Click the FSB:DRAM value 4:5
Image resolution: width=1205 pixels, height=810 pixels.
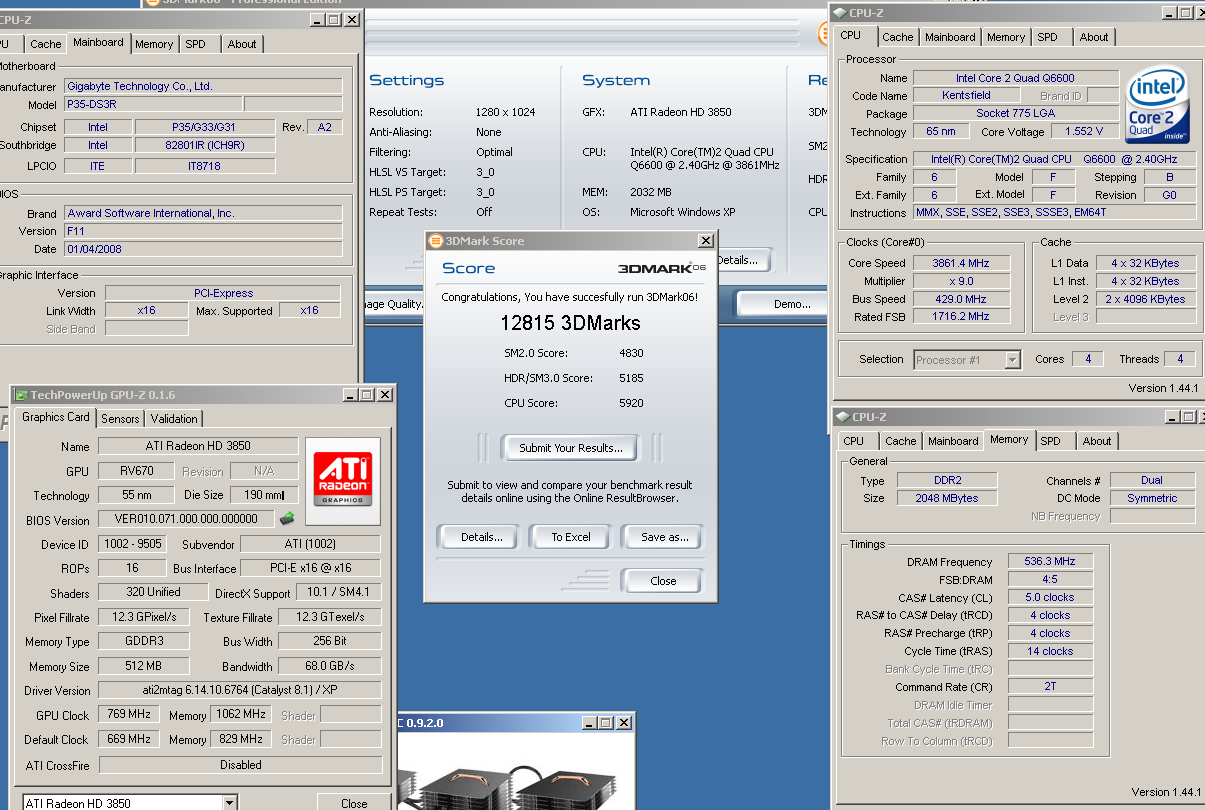[x=1050, y=579]
